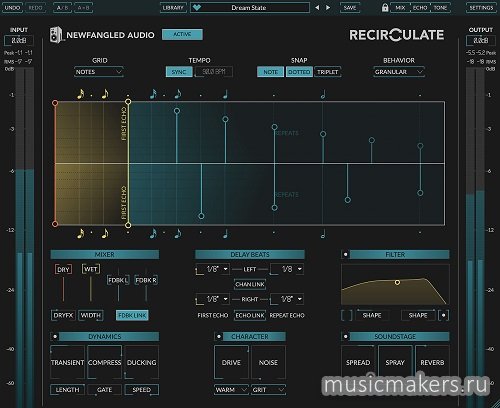The image size is (500, 408).
Task: Go to previous preset with left arrow
Action: [317, 7]
